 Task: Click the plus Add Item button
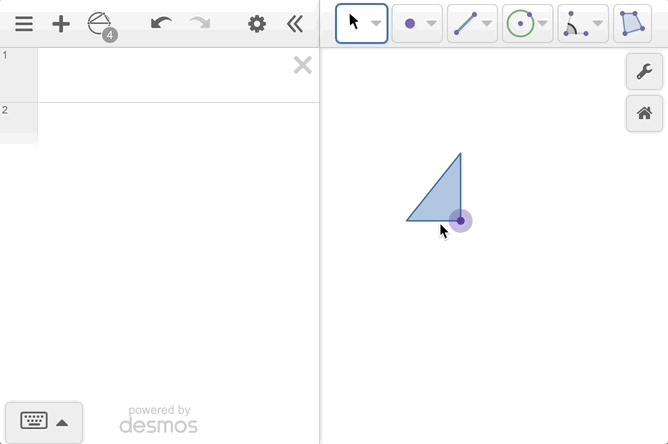pos(61,24)
